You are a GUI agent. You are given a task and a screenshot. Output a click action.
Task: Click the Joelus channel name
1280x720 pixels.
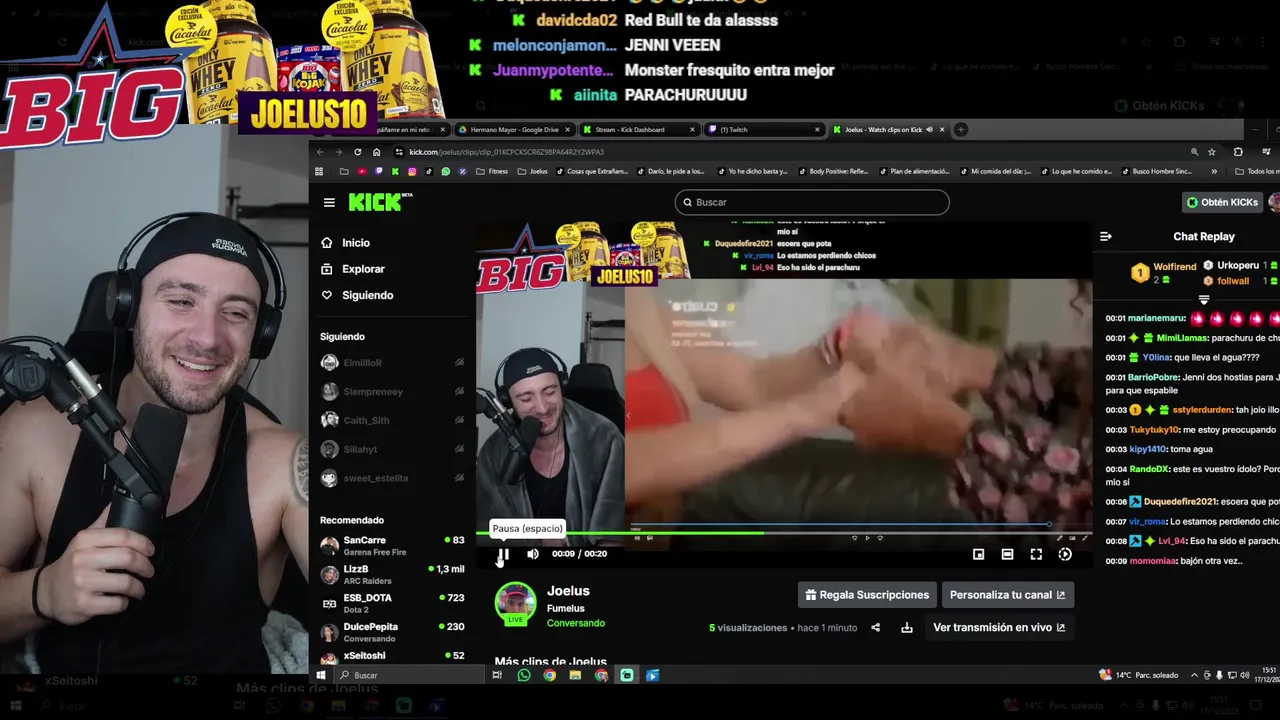pyautogui.click(x=568, y=591)
